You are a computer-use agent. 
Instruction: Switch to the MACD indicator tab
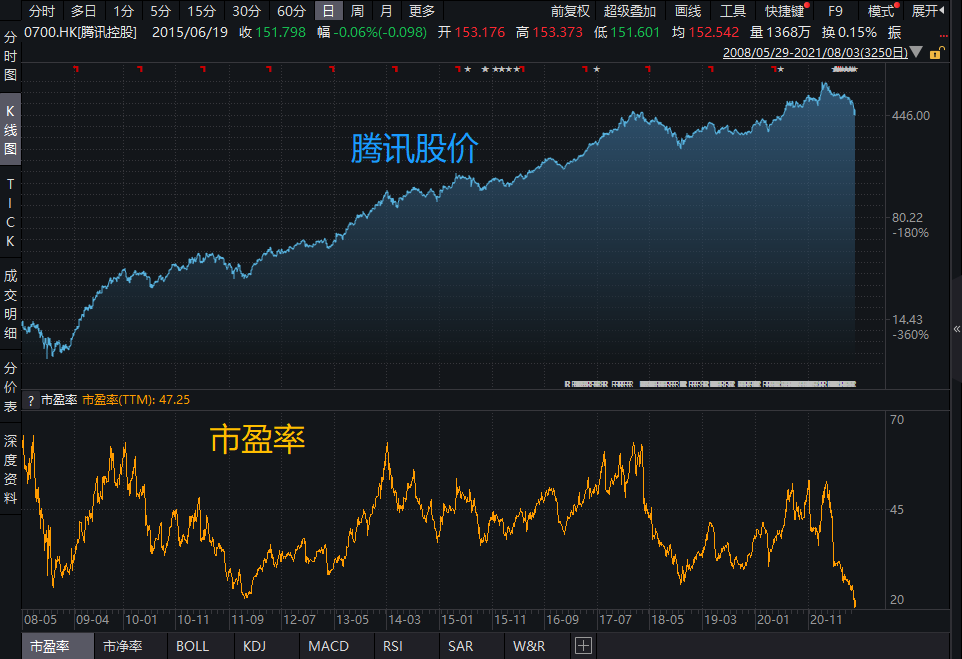[x=328, y=646]
